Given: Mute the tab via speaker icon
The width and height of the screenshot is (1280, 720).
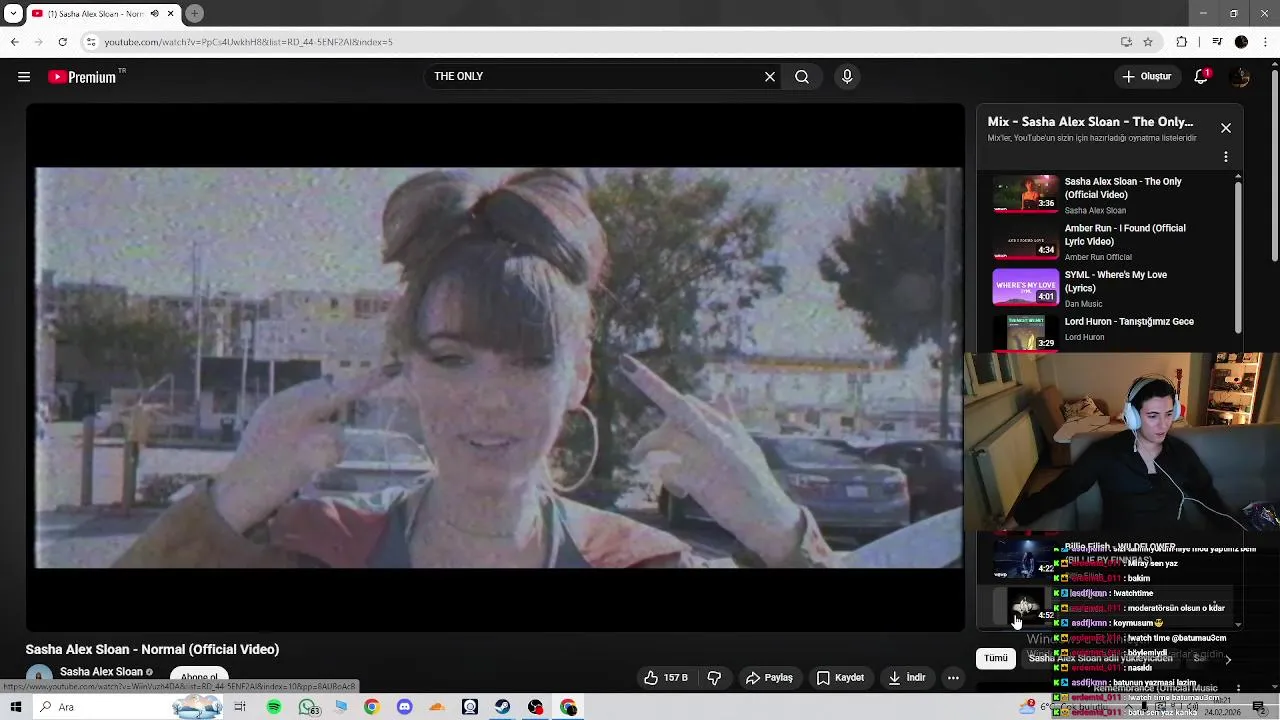Looking at the screenshot, I should (154, 14).
